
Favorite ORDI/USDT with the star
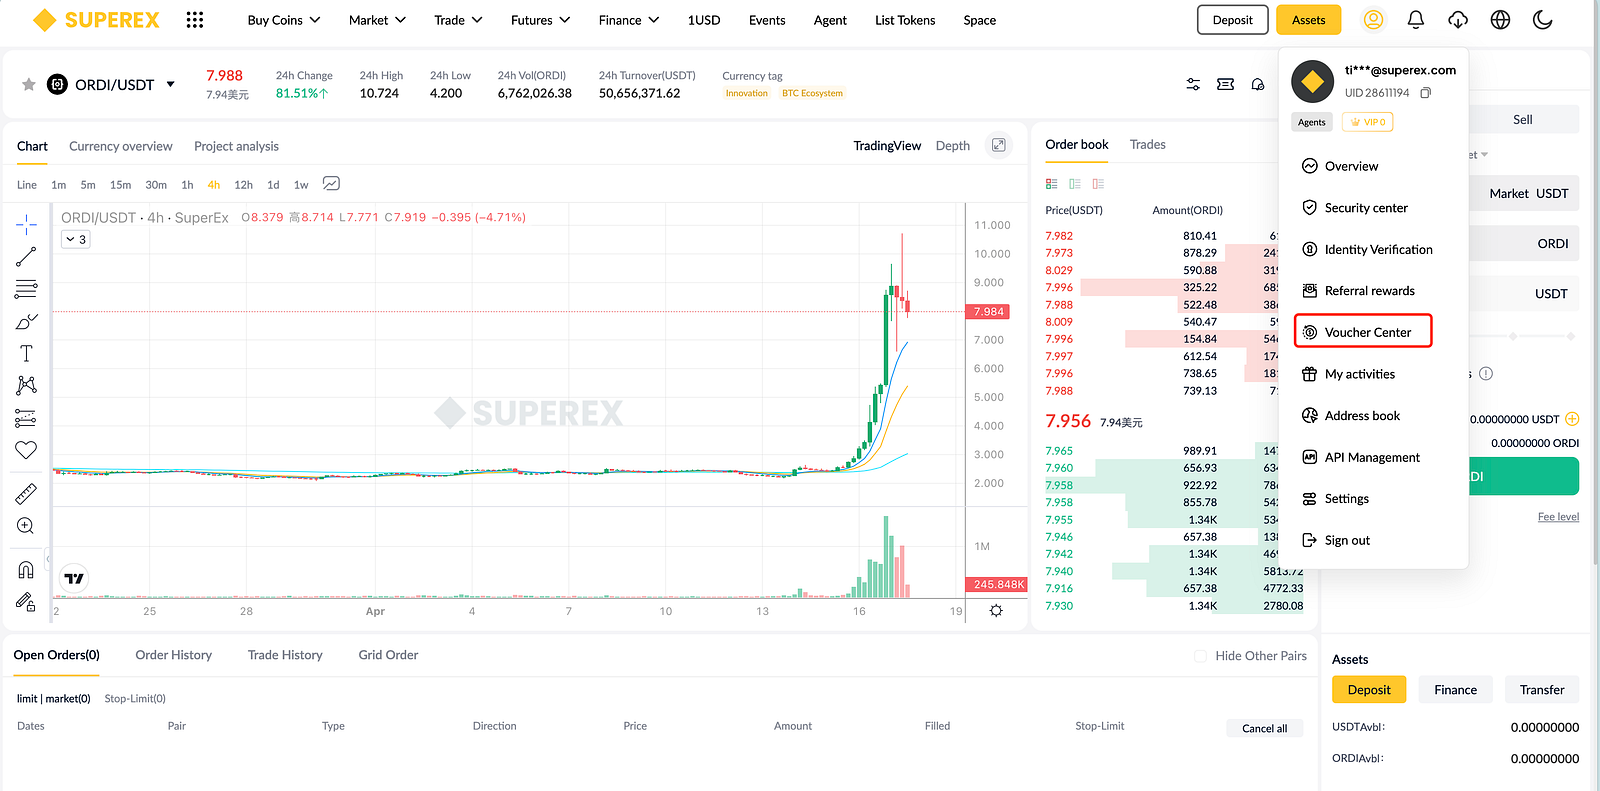[x=29, y=85]
